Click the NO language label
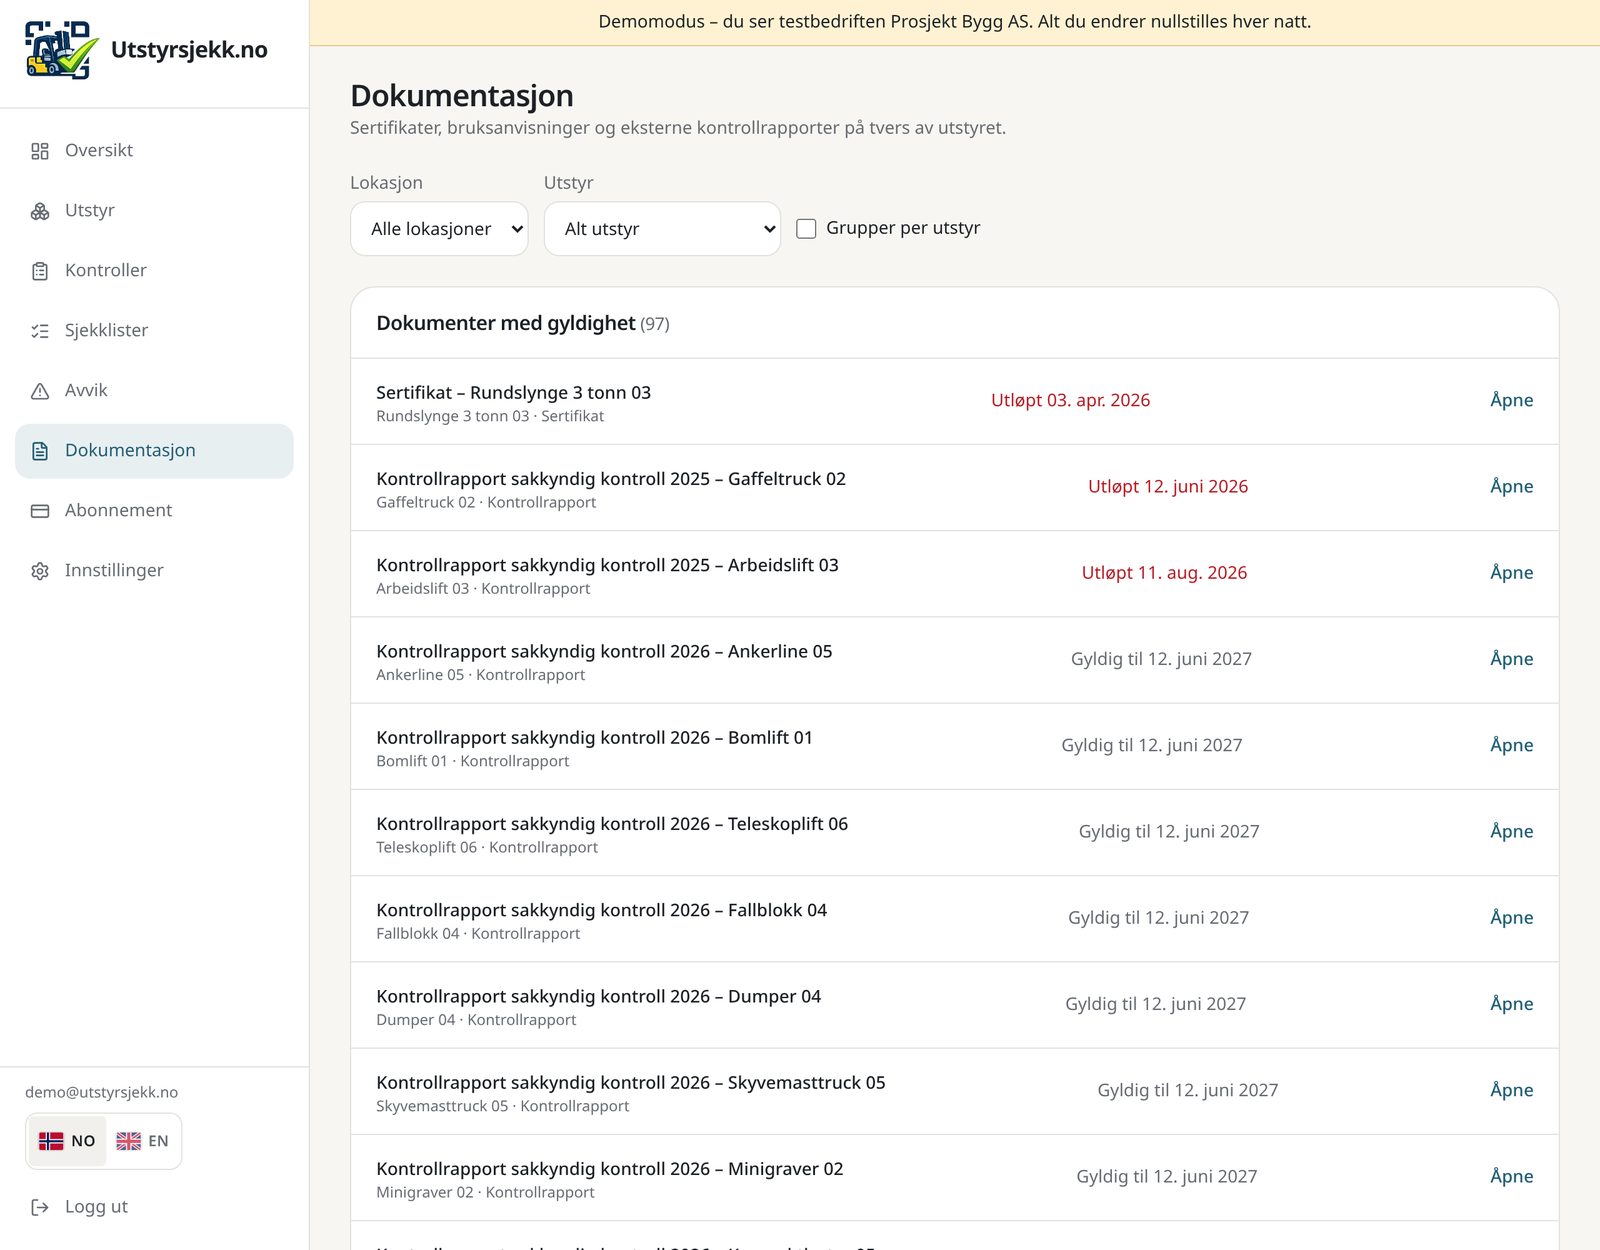The width and height of the screenshot is (1600, 1250). pyautogui.click(x=83, y=1141)
